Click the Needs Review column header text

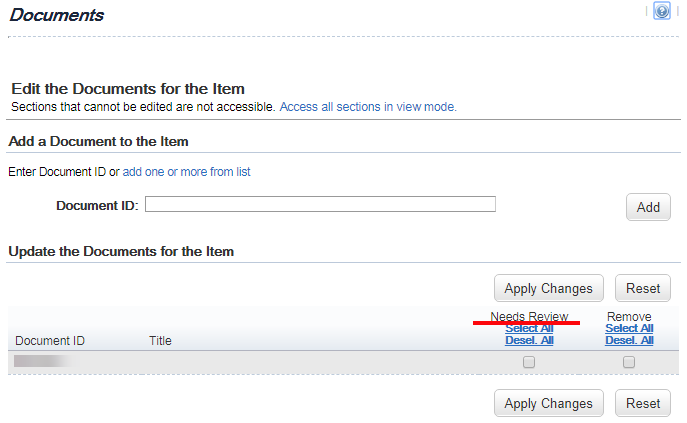point(529,316)
